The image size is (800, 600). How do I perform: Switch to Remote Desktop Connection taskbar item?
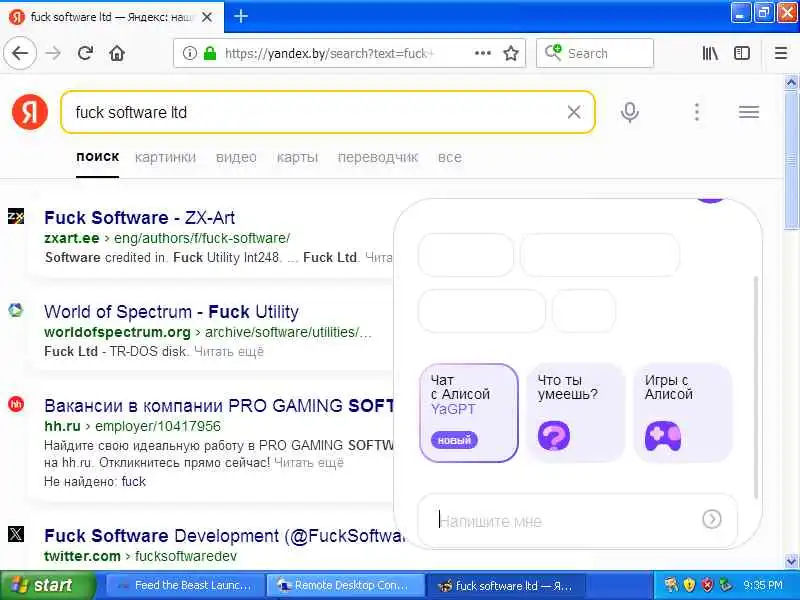(x=345, y=585)
